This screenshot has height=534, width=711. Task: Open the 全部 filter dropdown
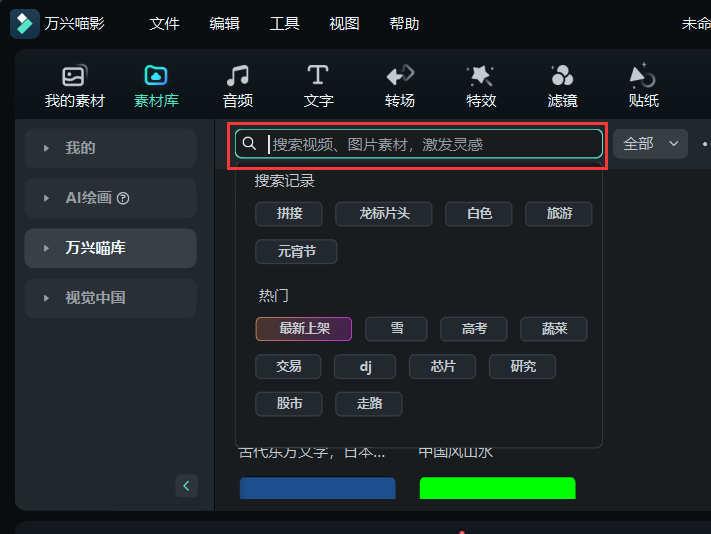(650, 144)
